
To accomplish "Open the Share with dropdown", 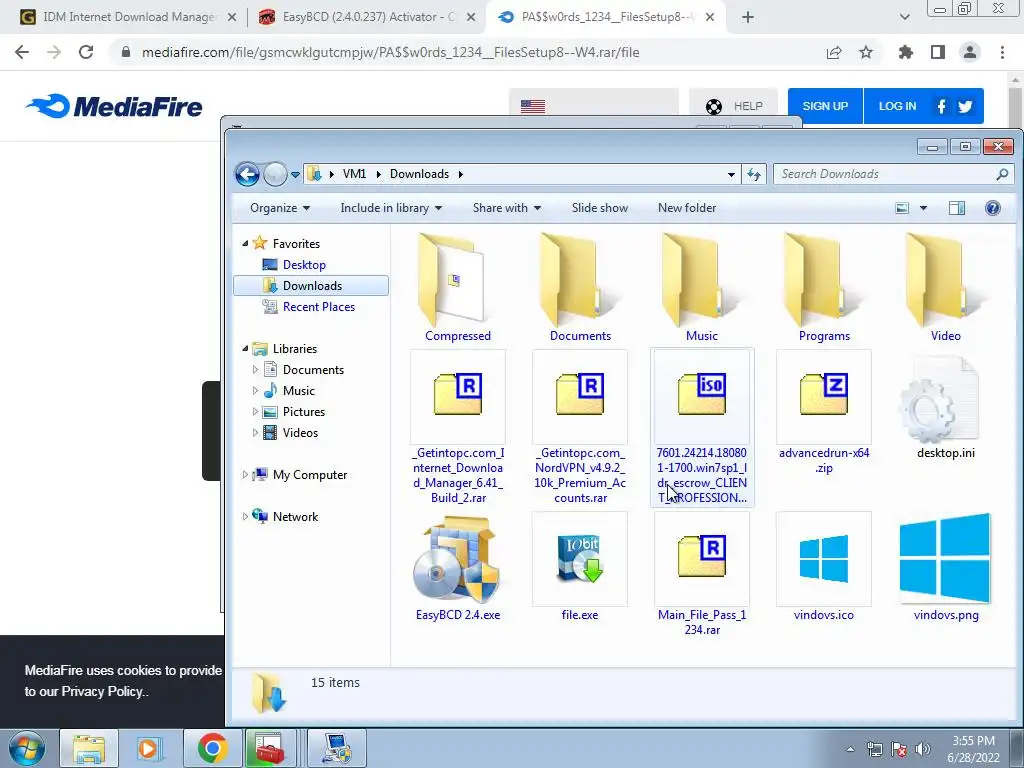I will point(506,208).
